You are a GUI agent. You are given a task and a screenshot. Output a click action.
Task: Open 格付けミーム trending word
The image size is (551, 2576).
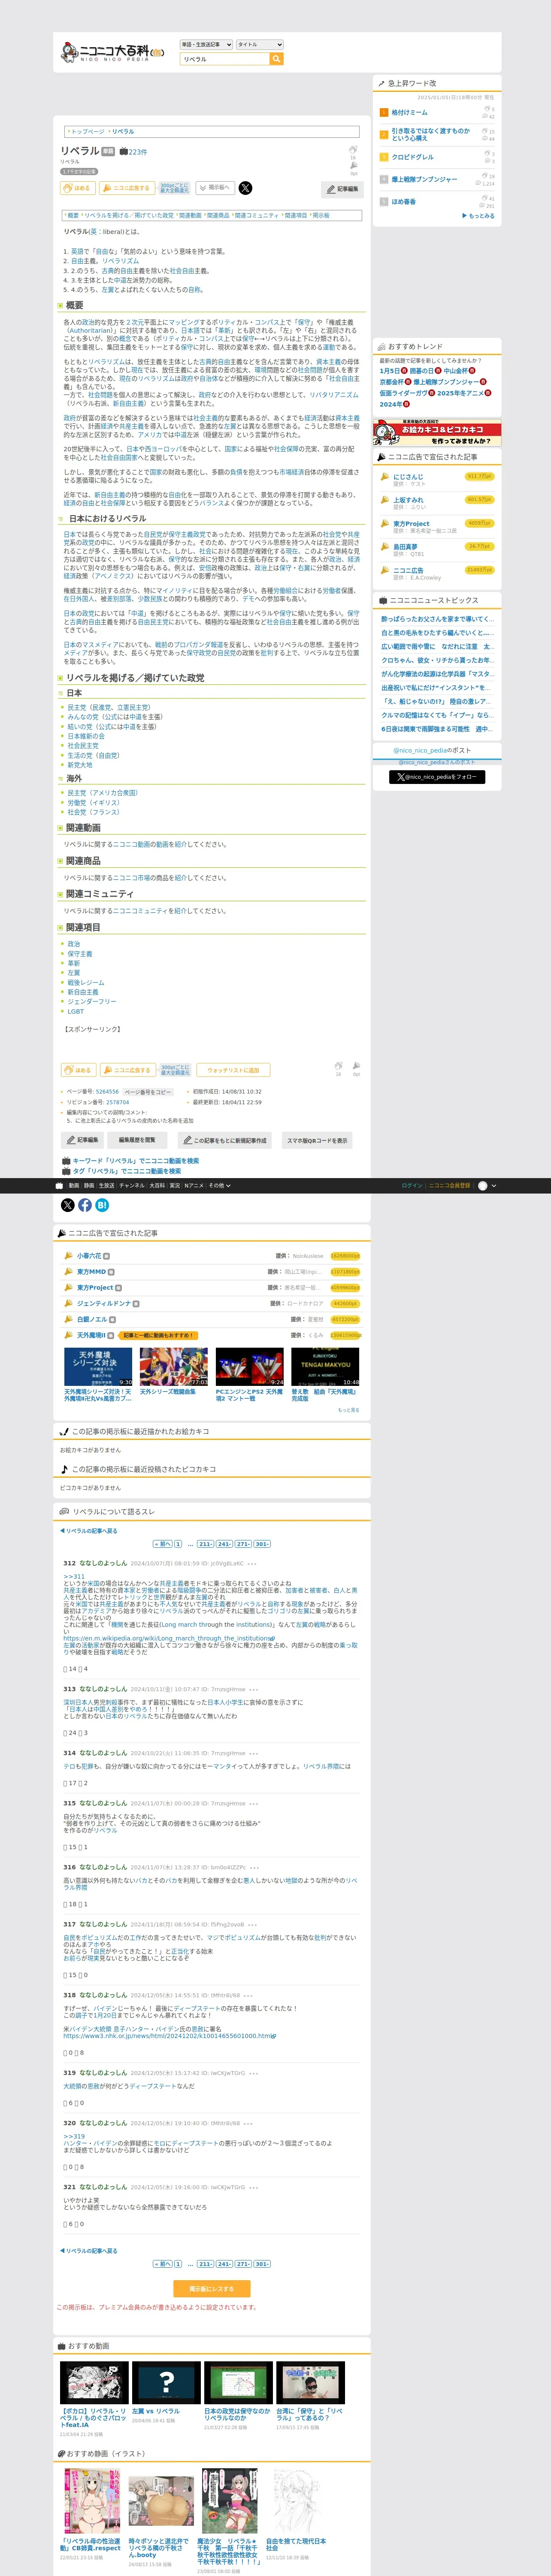[409, 113]
